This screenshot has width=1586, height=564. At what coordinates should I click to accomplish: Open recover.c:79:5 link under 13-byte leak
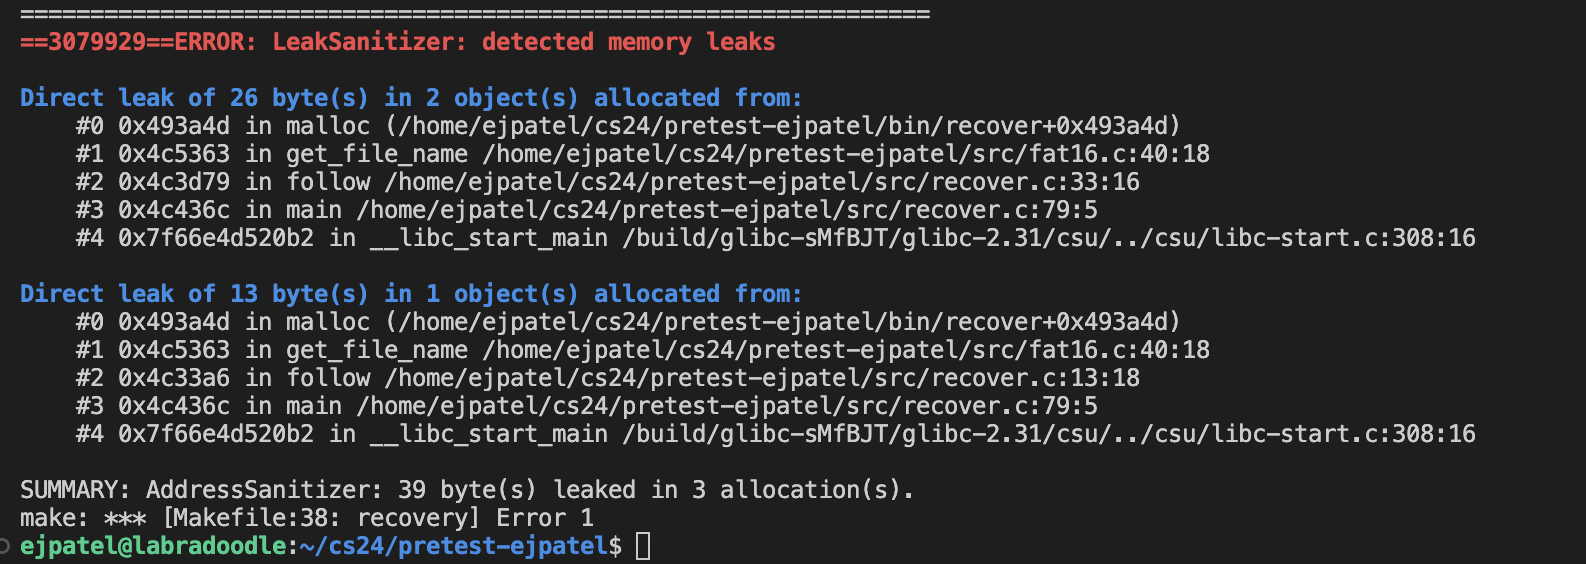point(727,406)
